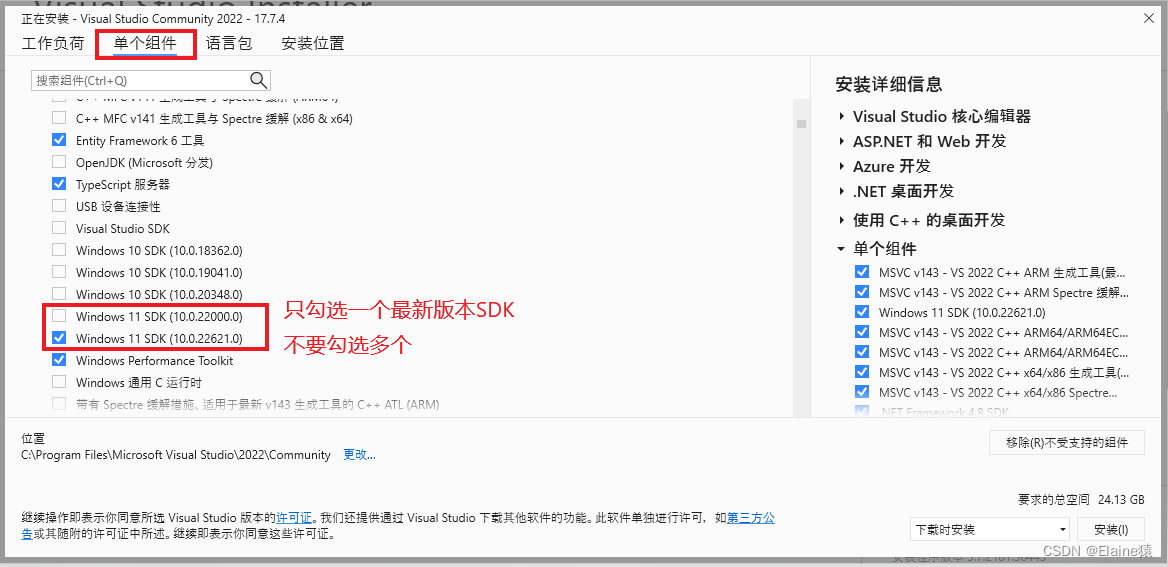Click the 安装(I) button
Viewport: 1168px width, 567px height.
[1111, 530]
